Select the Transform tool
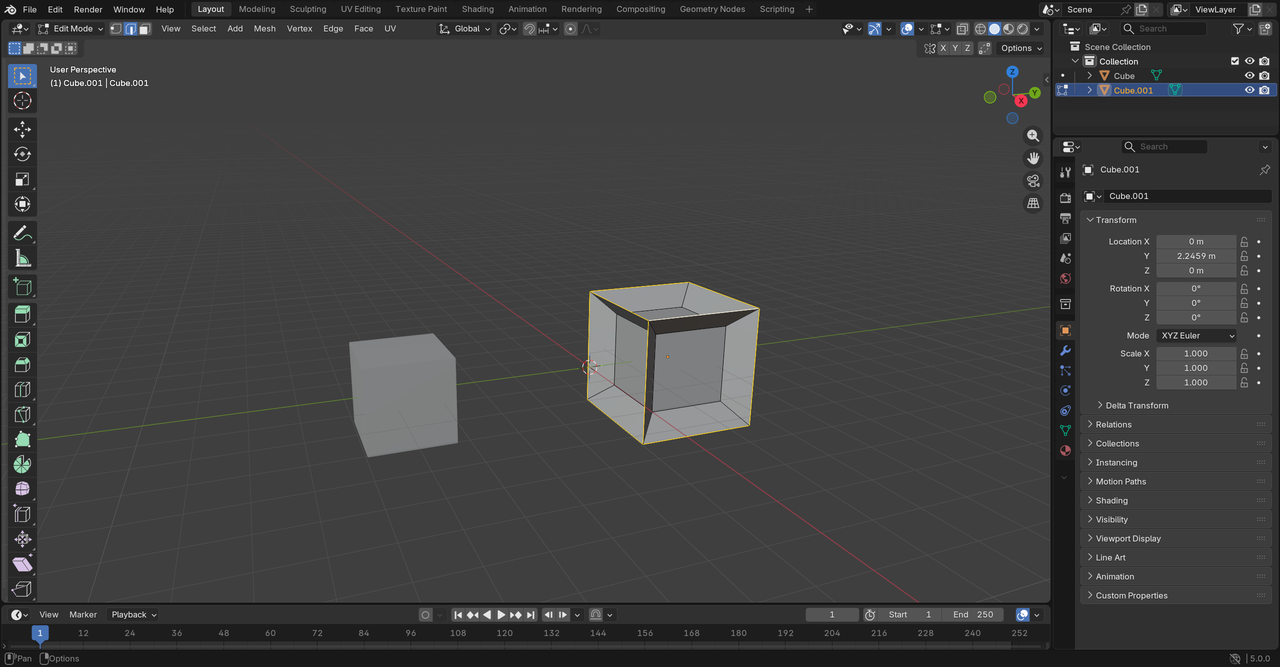The width and height of the screenshot is (1280, 667). pyautogui.click(x=22, y=204)
